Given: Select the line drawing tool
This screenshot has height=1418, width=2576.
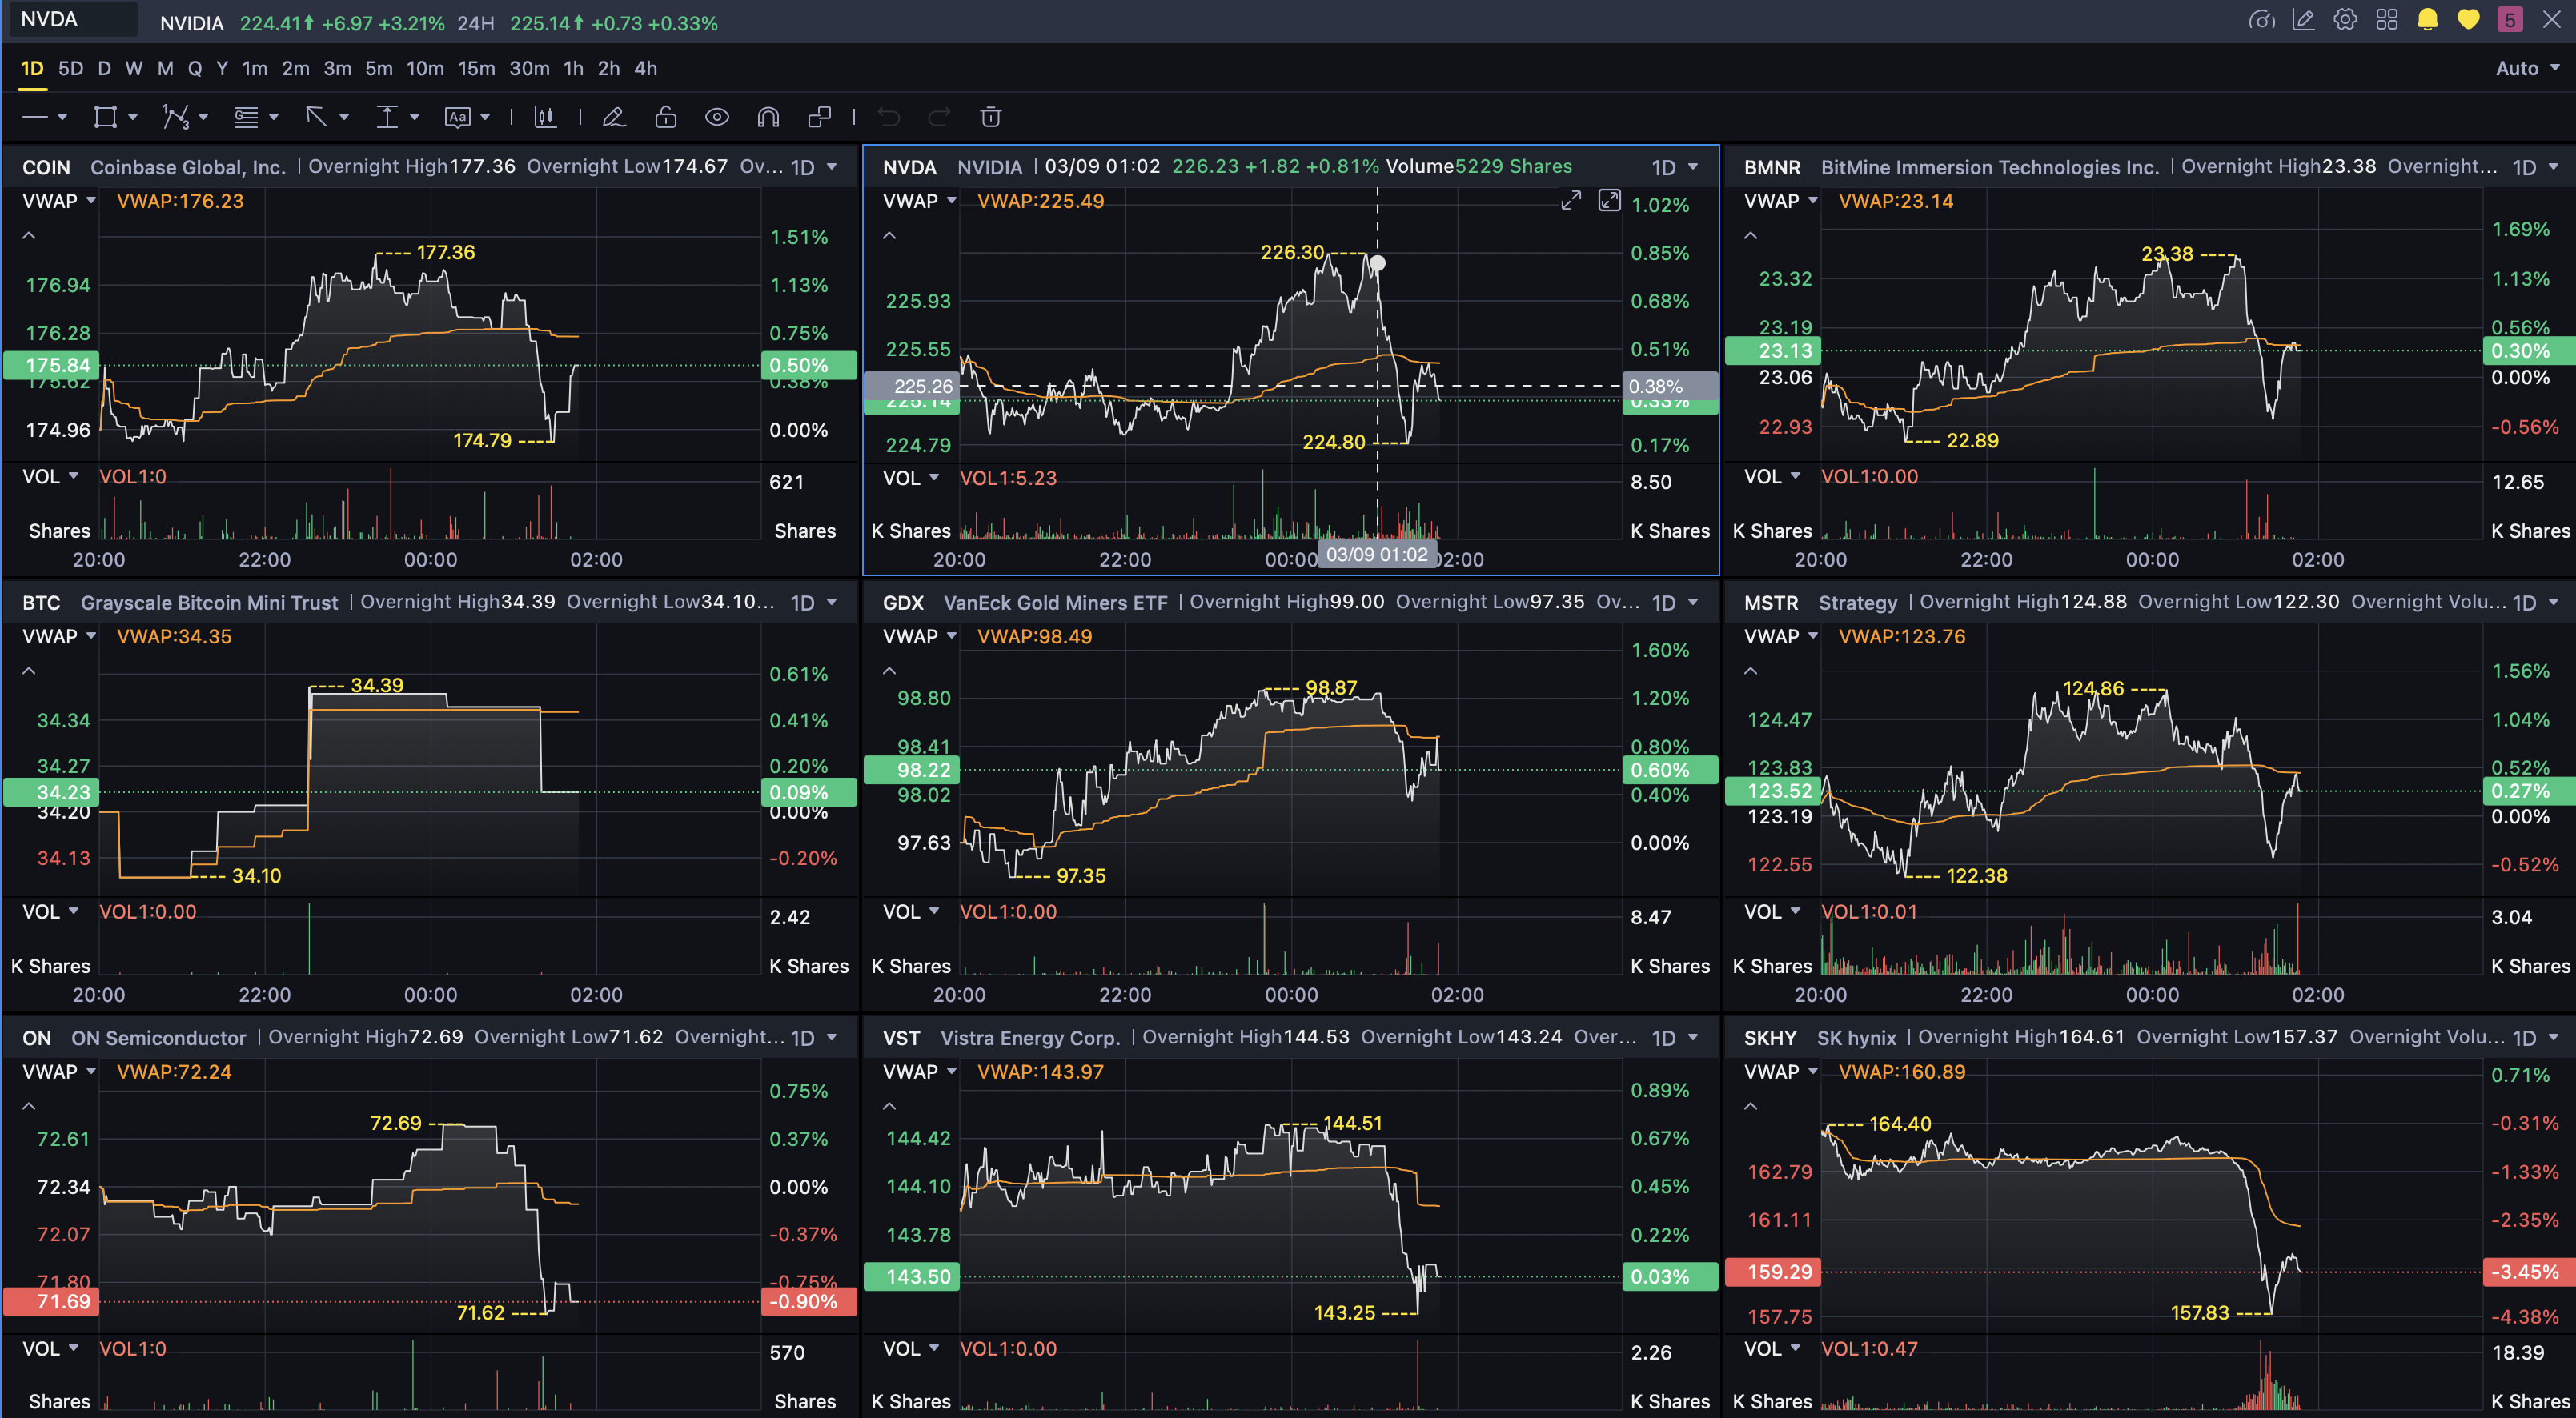Looking at the screenshot, I should point(35,117).
